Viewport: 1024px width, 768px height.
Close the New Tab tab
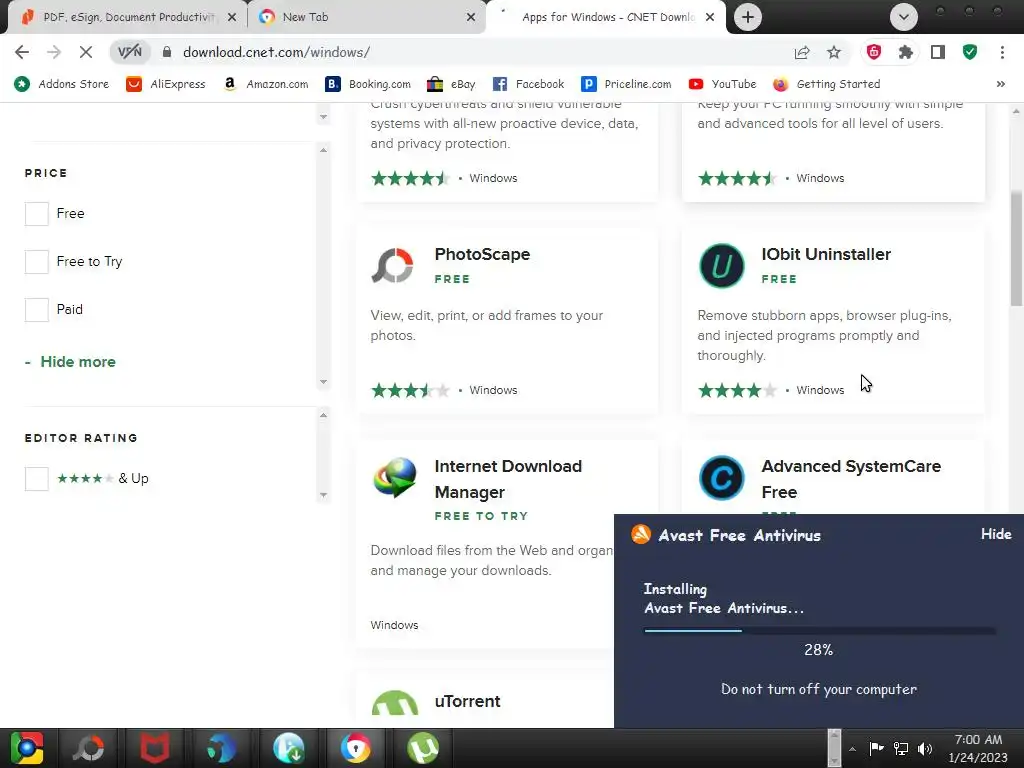tap(471, 17)
